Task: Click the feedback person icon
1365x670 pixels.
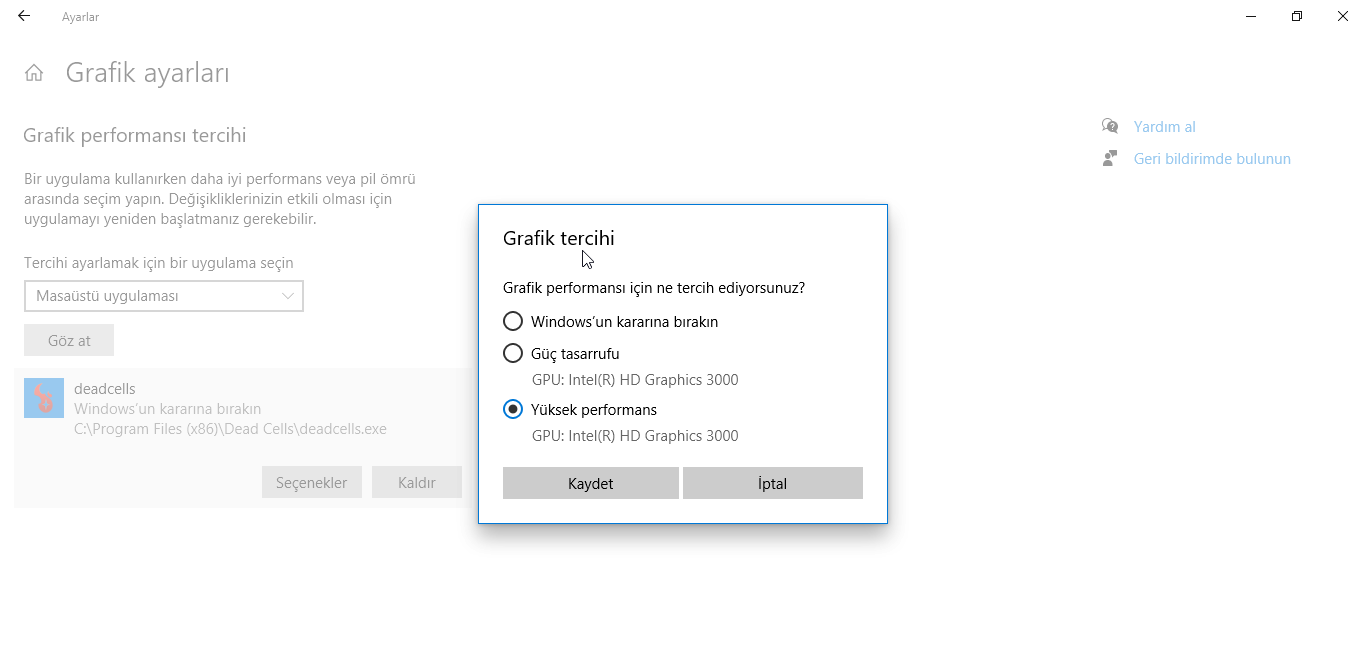Action: pyautogui.click(x=1110, y=159)
